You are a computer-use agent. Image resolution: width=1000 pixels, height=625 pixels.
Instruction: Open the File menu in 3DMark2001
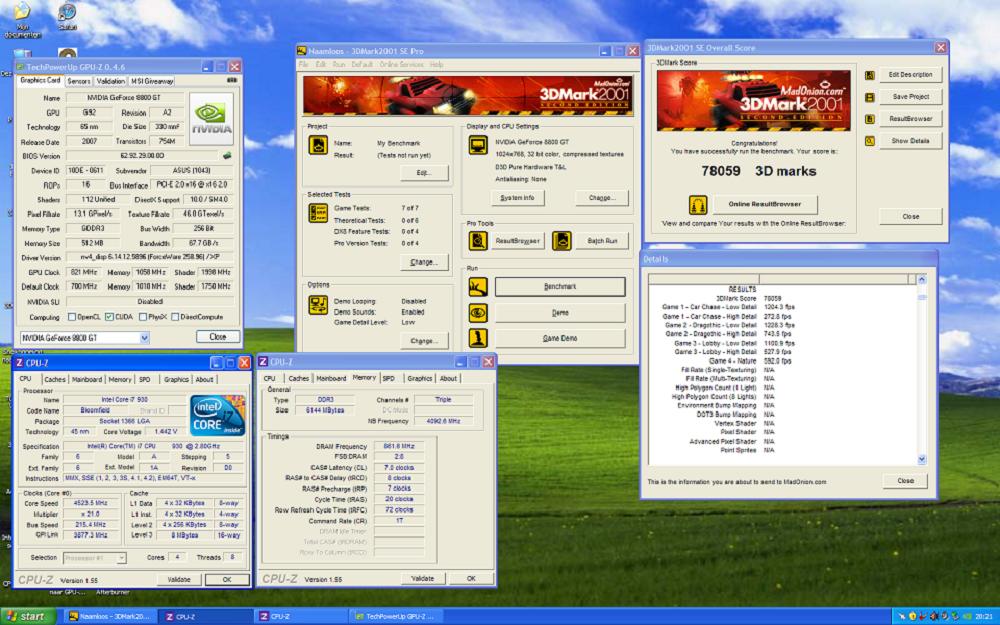pyautogui.click(x=303, y=64)
